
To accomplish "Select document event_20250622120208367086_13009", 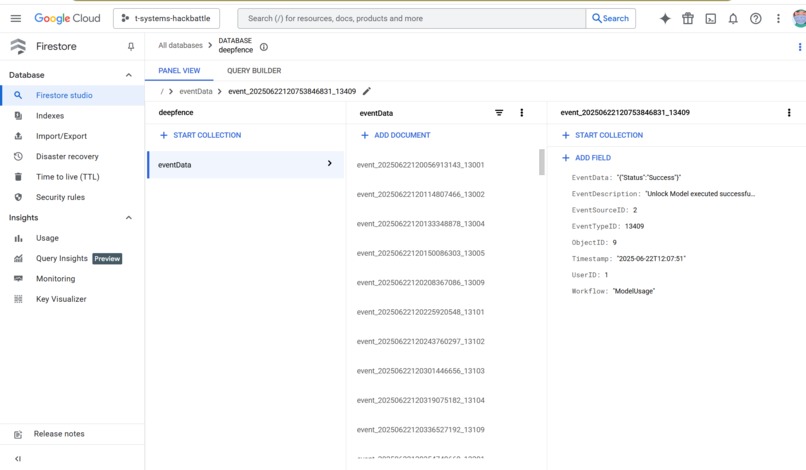I will tap(420, 282).
